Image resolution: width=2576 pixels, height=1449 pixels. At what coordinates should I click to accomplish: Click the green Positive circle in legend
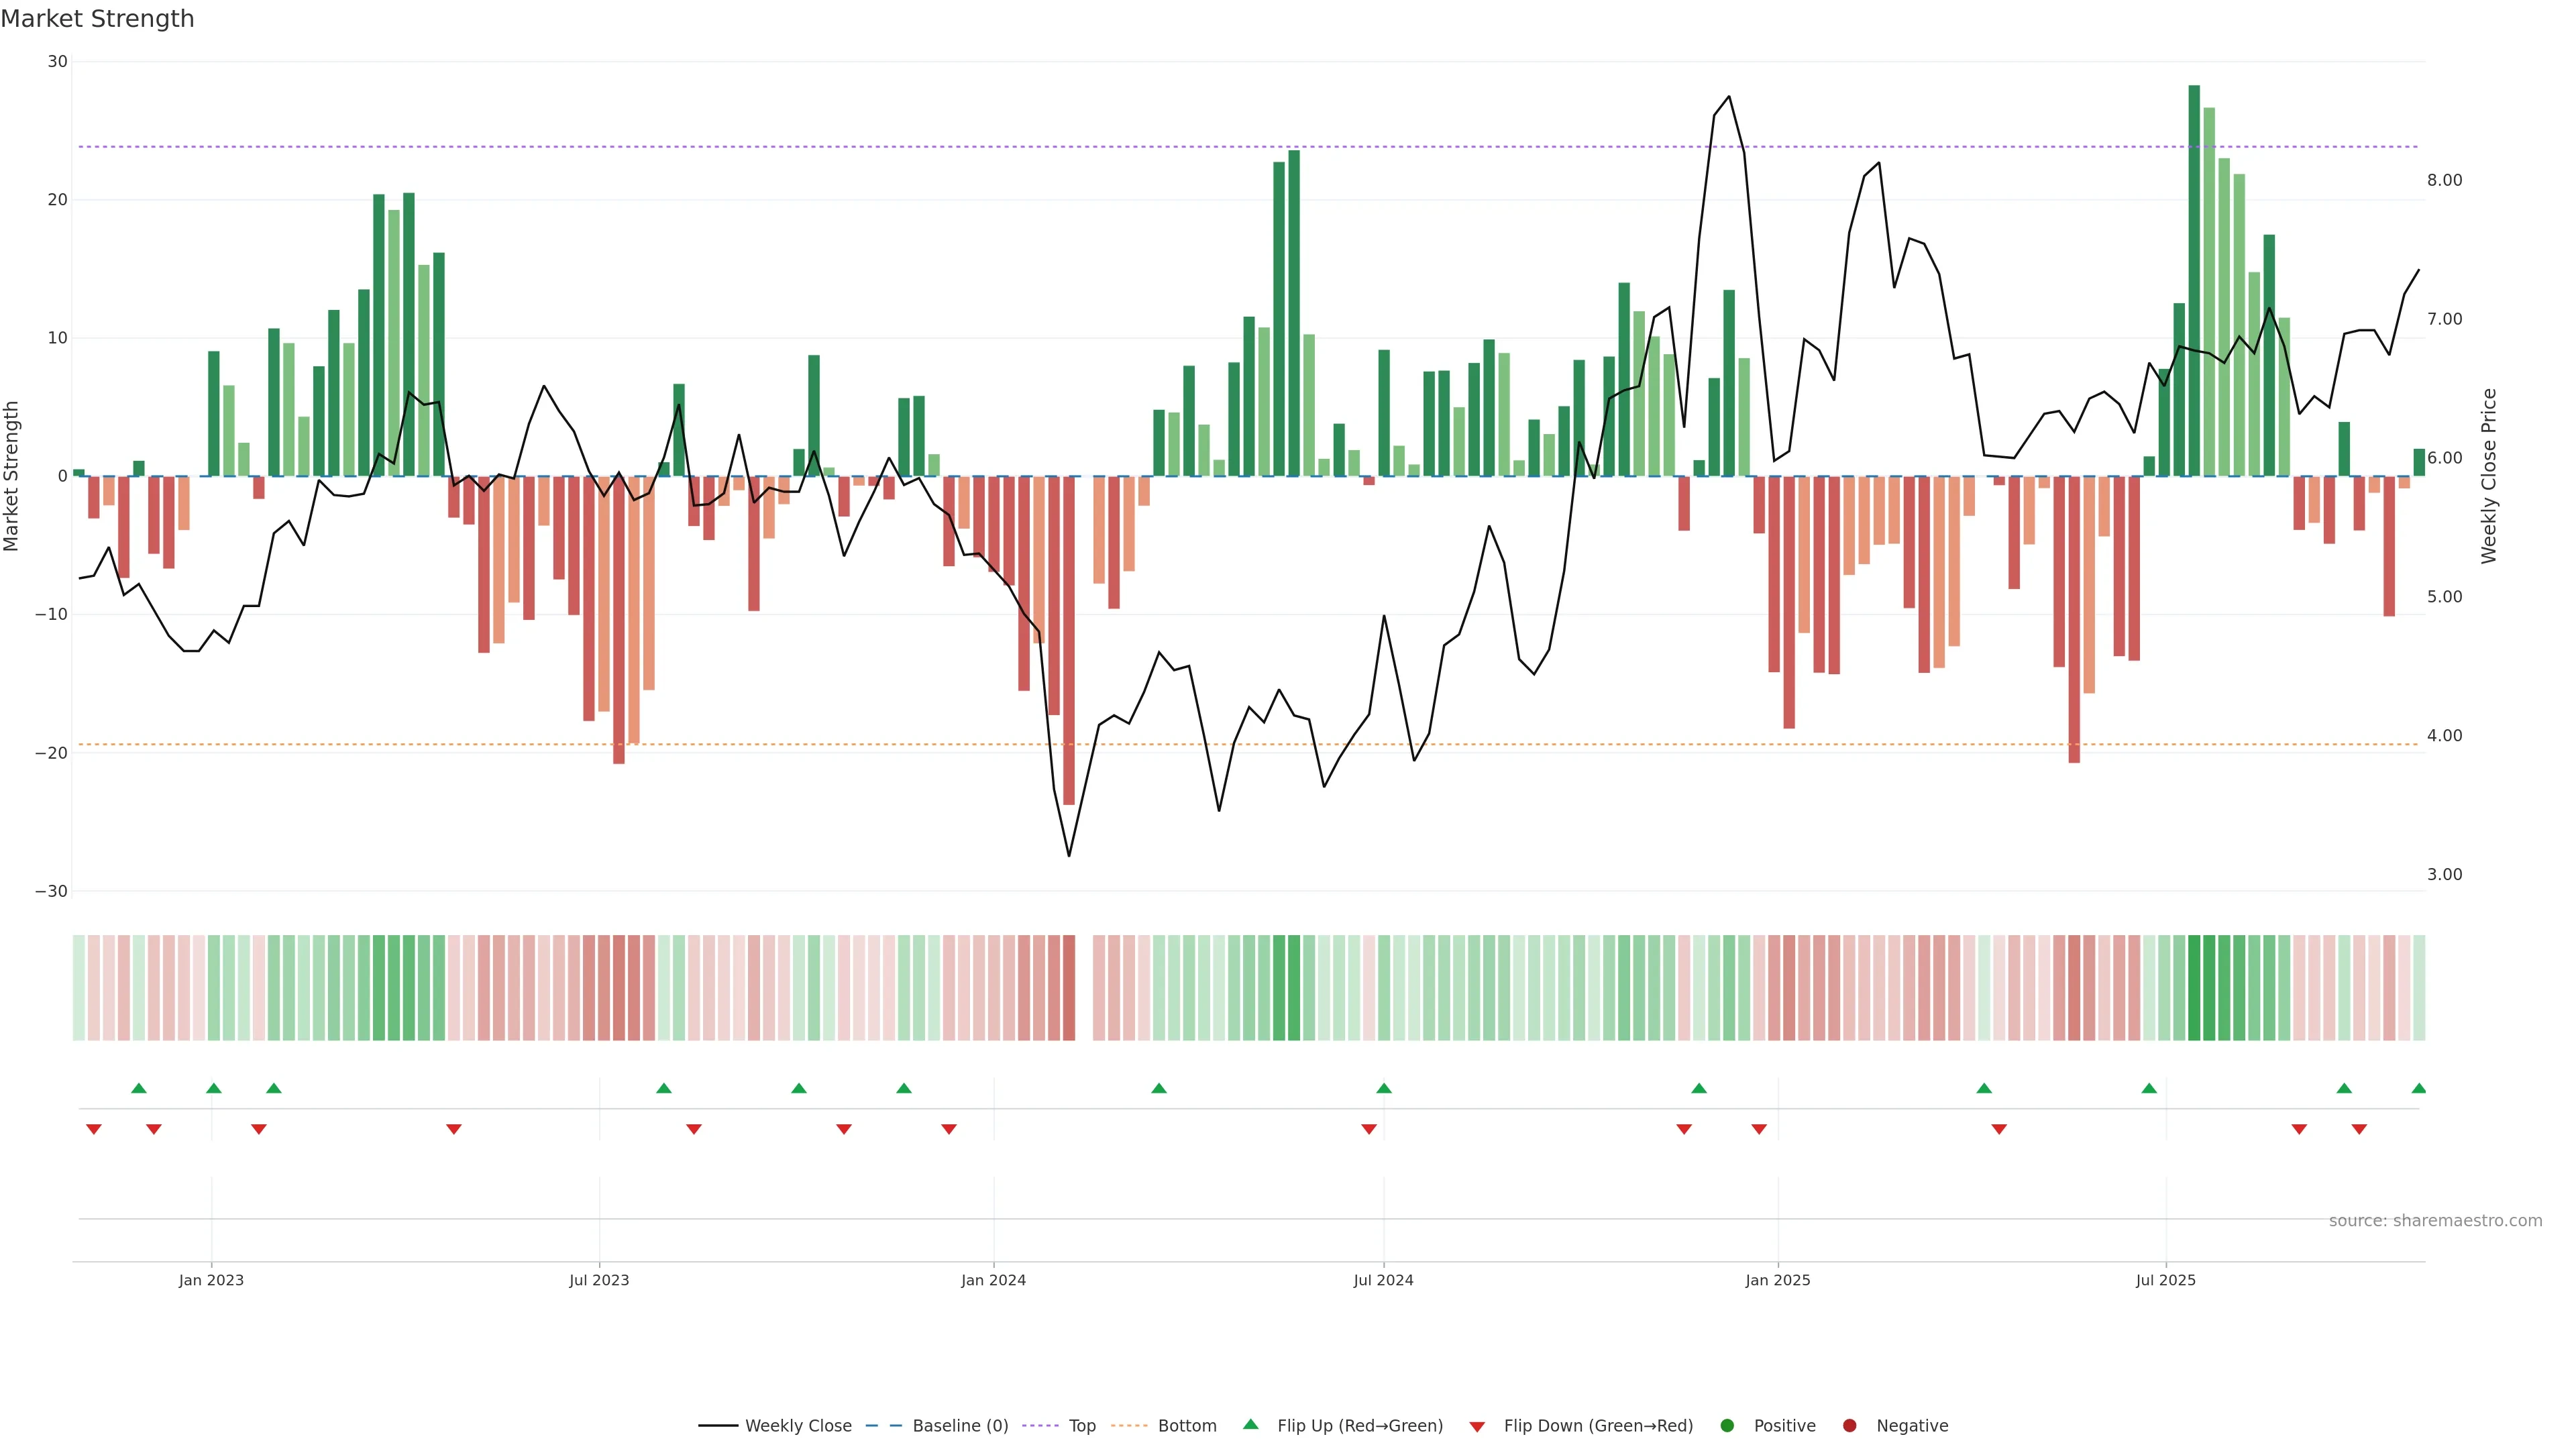click(x=1727, y=1426)
